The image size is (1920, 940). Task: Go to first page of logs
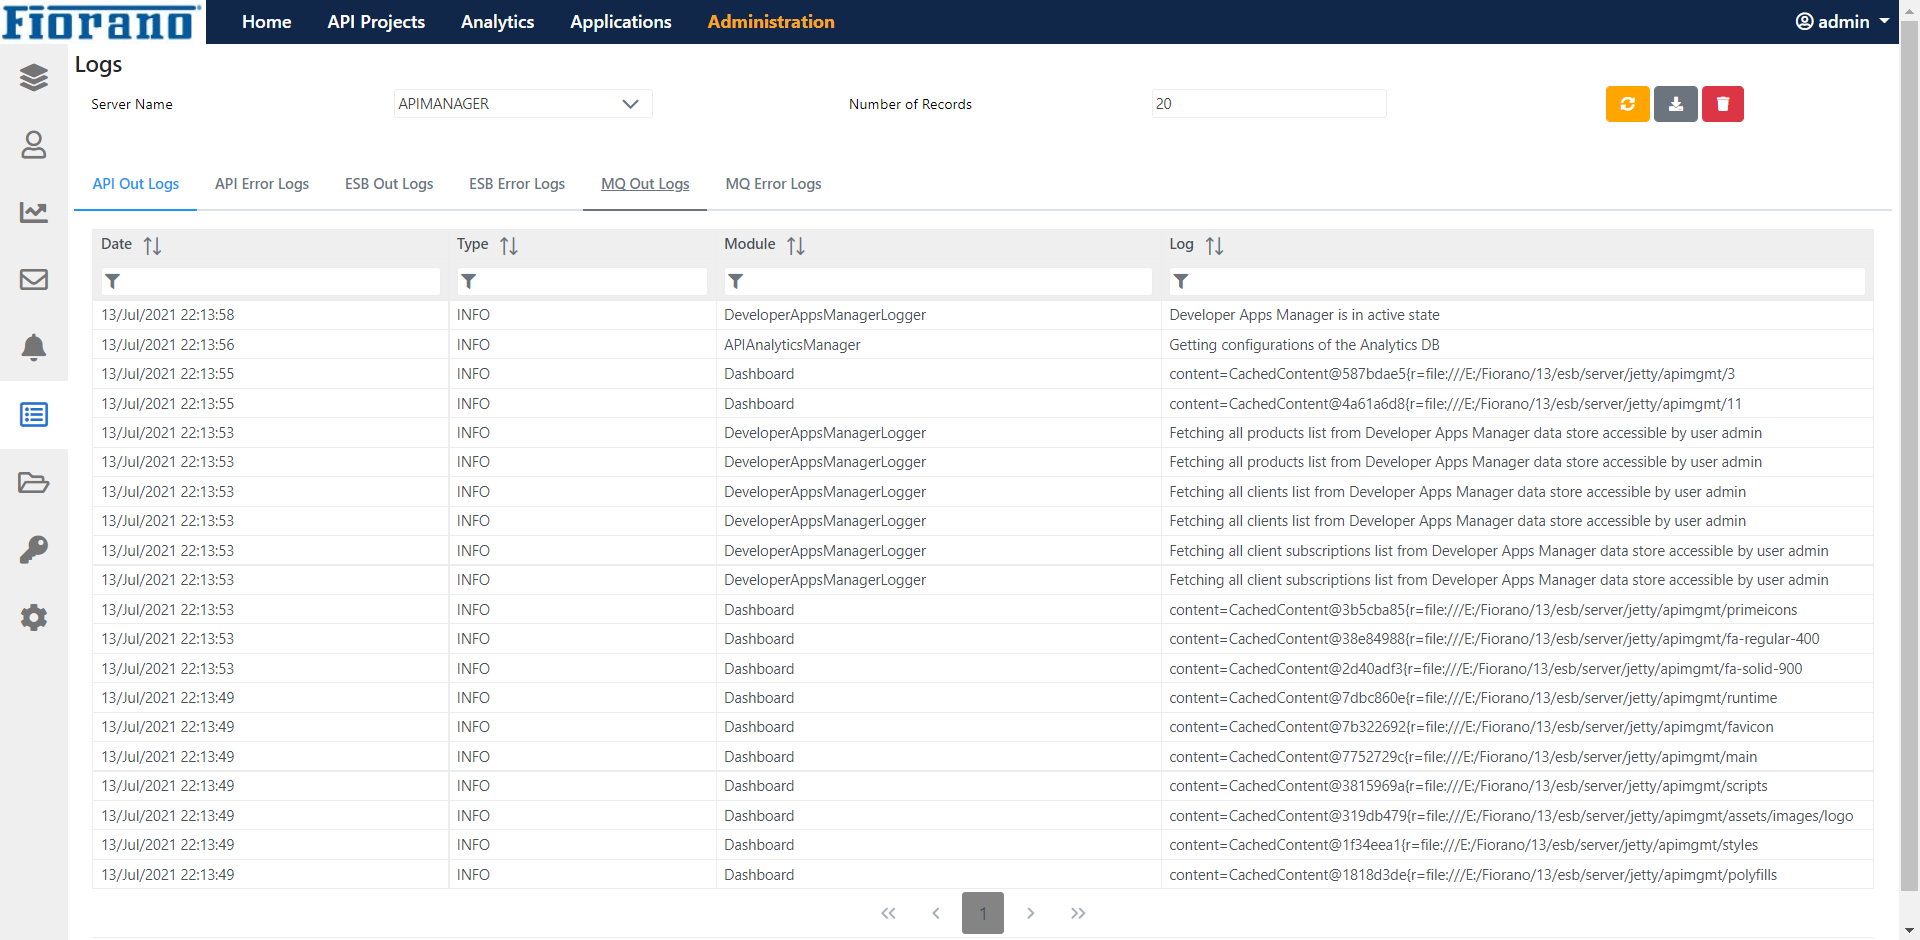coord(888,913)
